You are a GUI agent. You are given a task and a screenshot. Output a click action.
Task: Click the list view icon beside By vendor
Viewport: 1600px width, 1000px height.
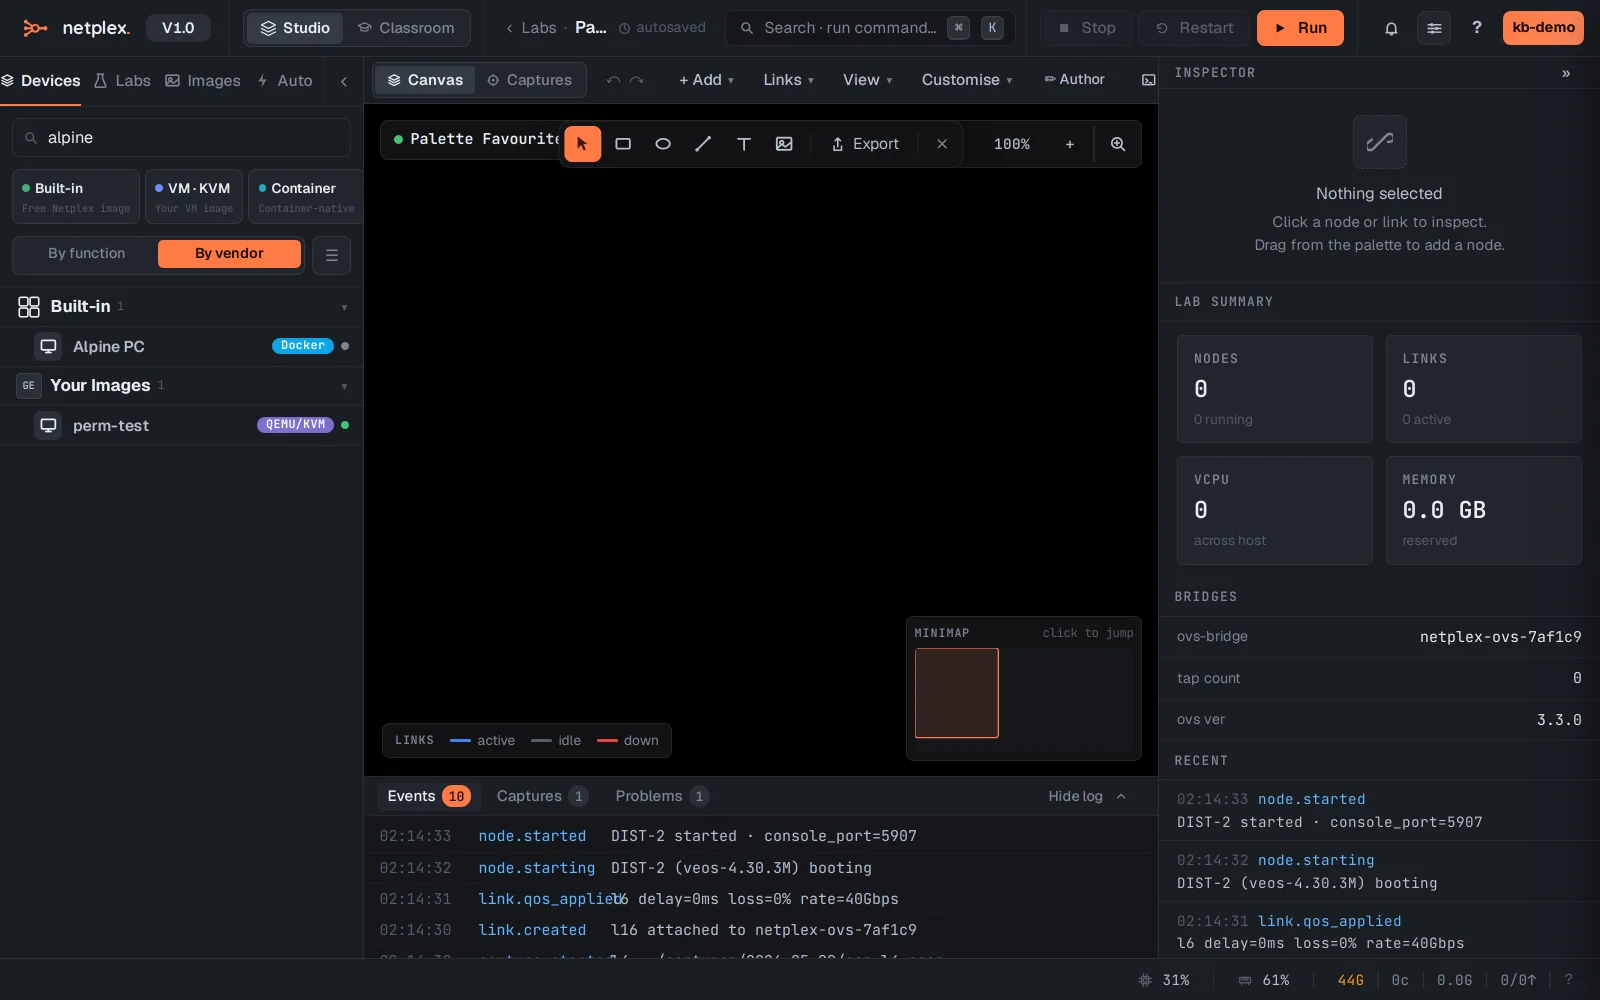(x=331, y=255)
